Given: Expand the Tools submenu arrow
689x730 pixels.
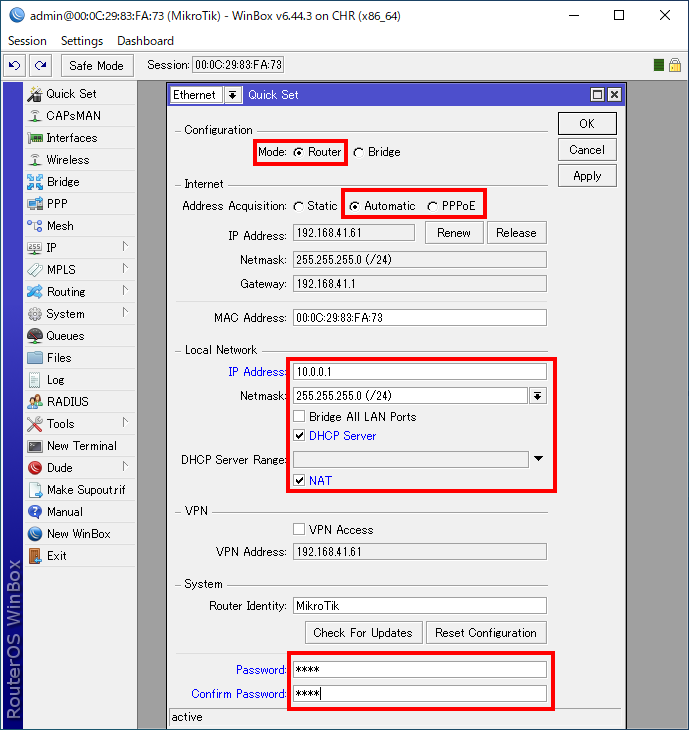Looking at the screenshot, I should tap(125, 422).
